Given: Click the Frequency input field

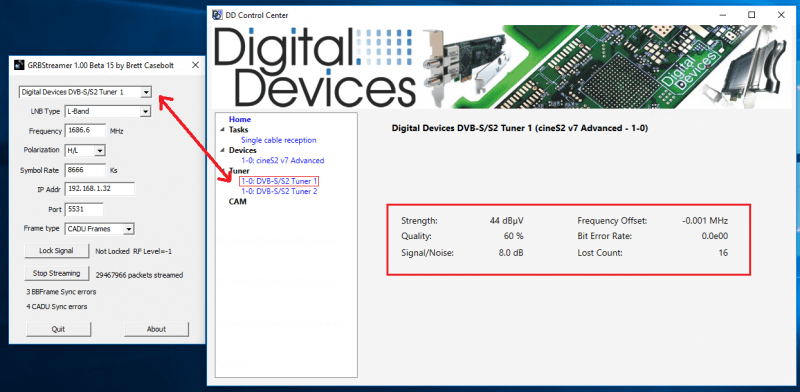Looking at the screenshot, I should (85, 131).
